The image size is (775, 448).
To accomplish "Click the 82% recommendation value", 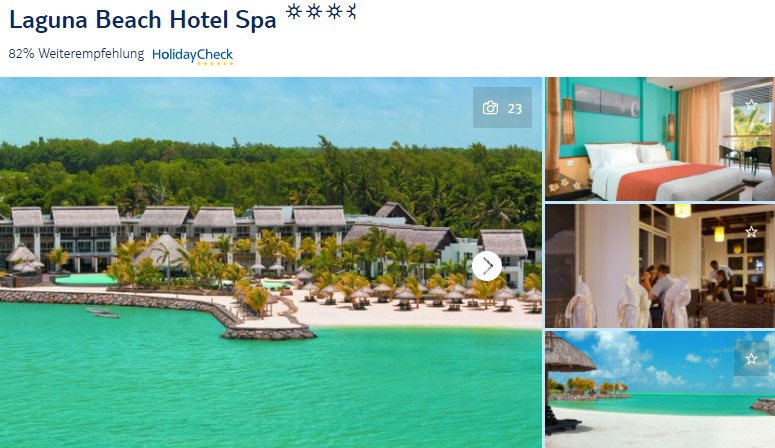I will [x=21, y=53].
